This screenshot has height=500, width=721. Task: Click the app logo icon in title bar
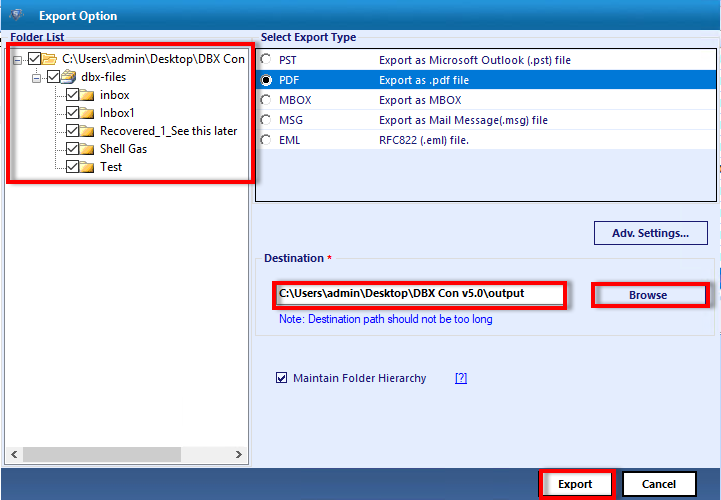[16, 15]
